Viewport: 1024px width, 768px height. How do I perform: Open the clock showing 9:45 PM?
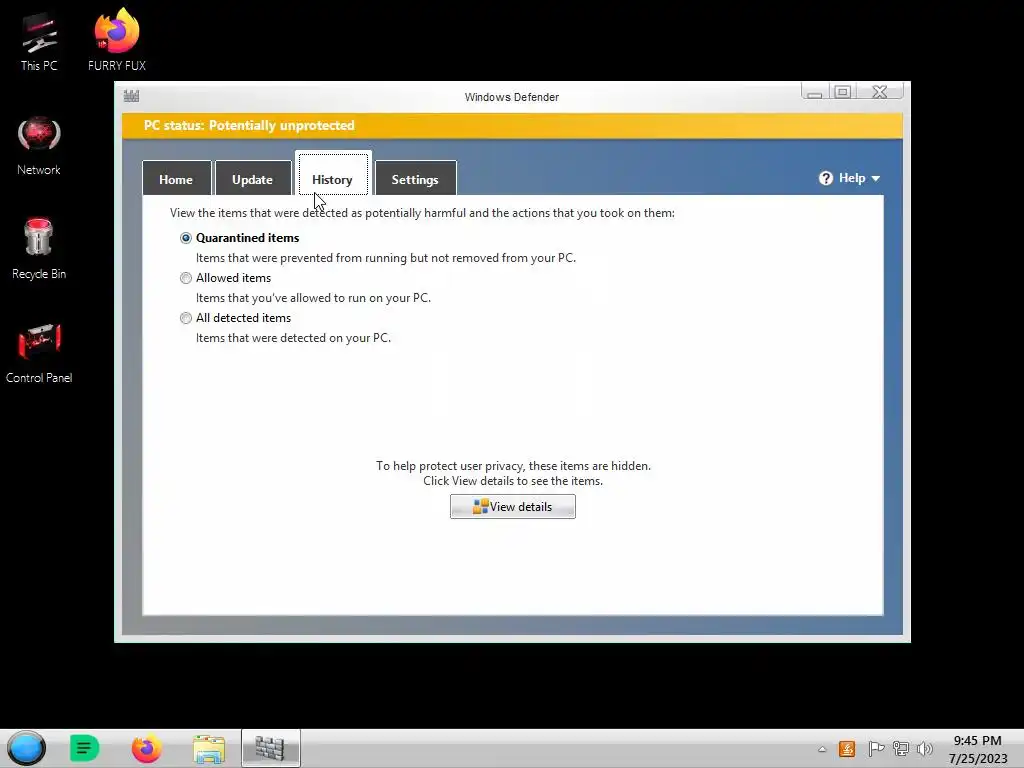[978, 749]
